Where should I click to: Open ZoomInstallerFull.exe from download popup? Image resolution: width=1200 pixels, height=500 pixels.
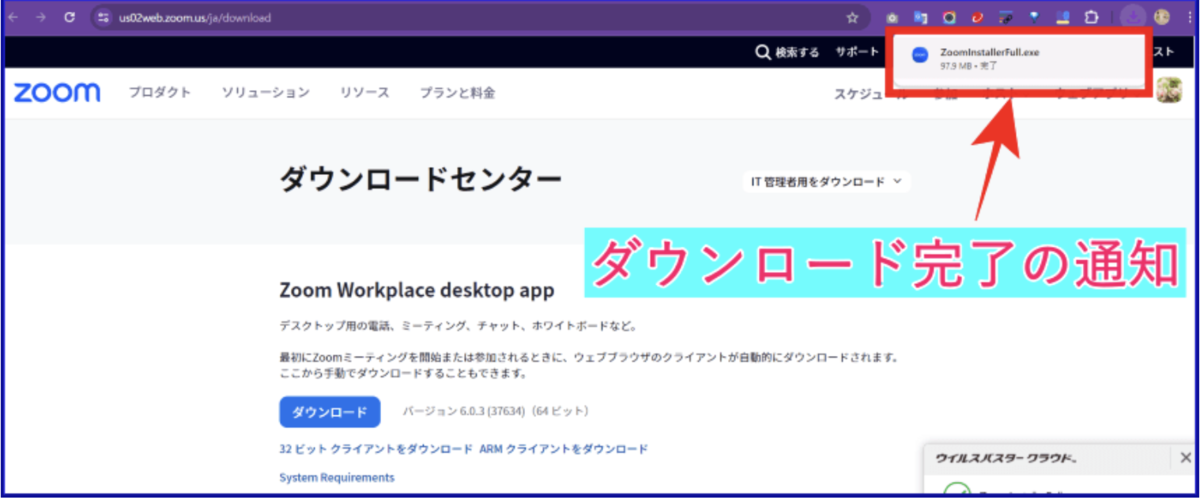tap(990, 51)
